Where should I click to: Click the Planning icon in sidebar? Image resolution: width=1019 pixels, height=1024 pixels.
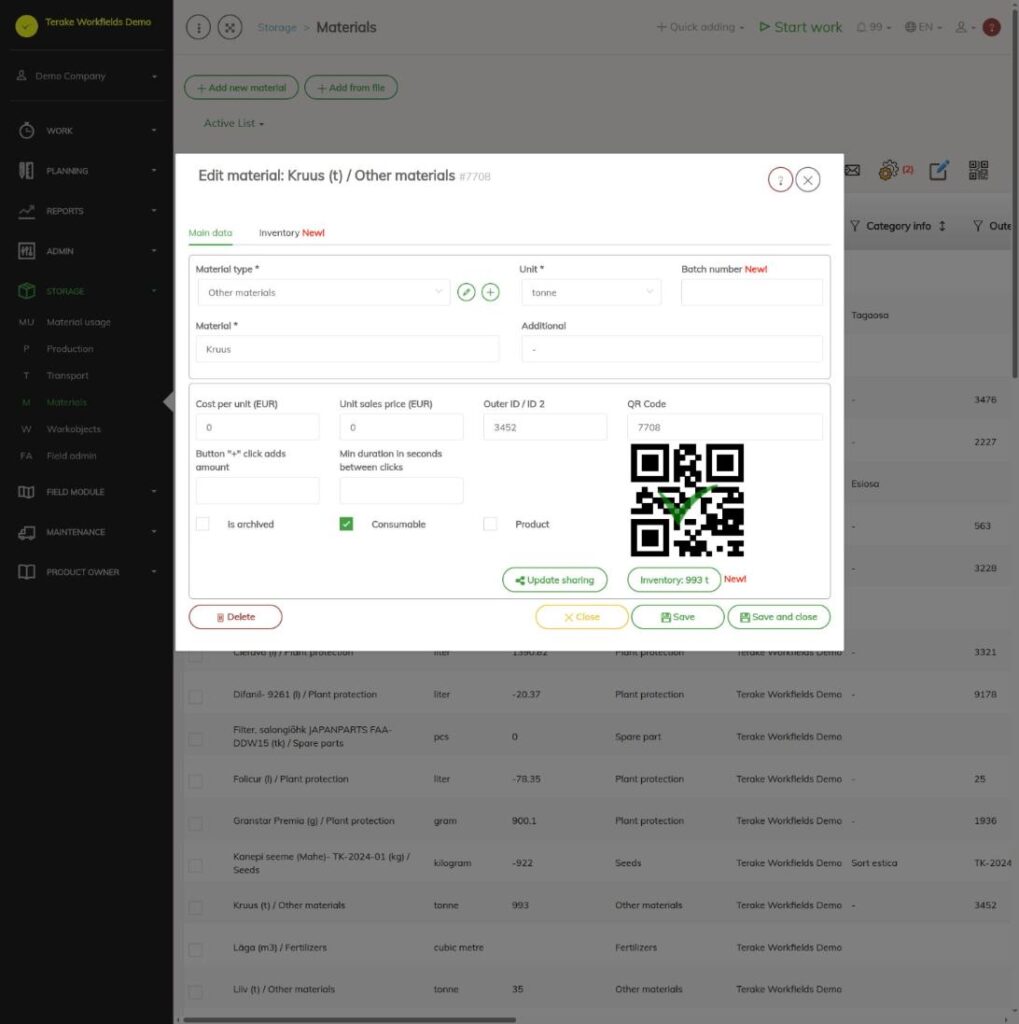coord(26,170)
